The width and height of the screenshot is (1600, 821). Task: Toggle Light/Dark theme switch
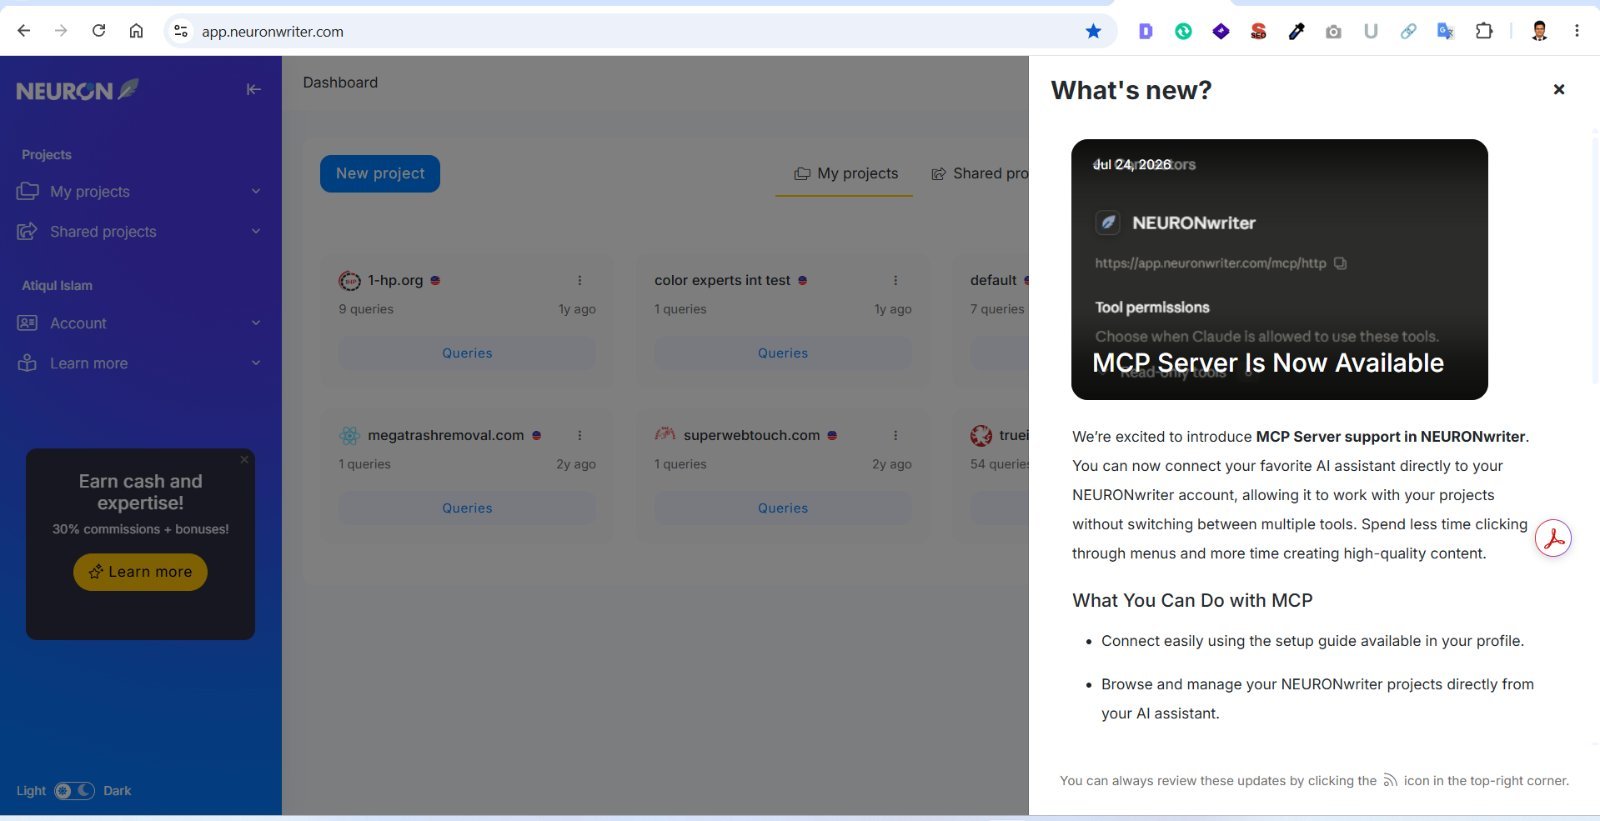point(75,790)
